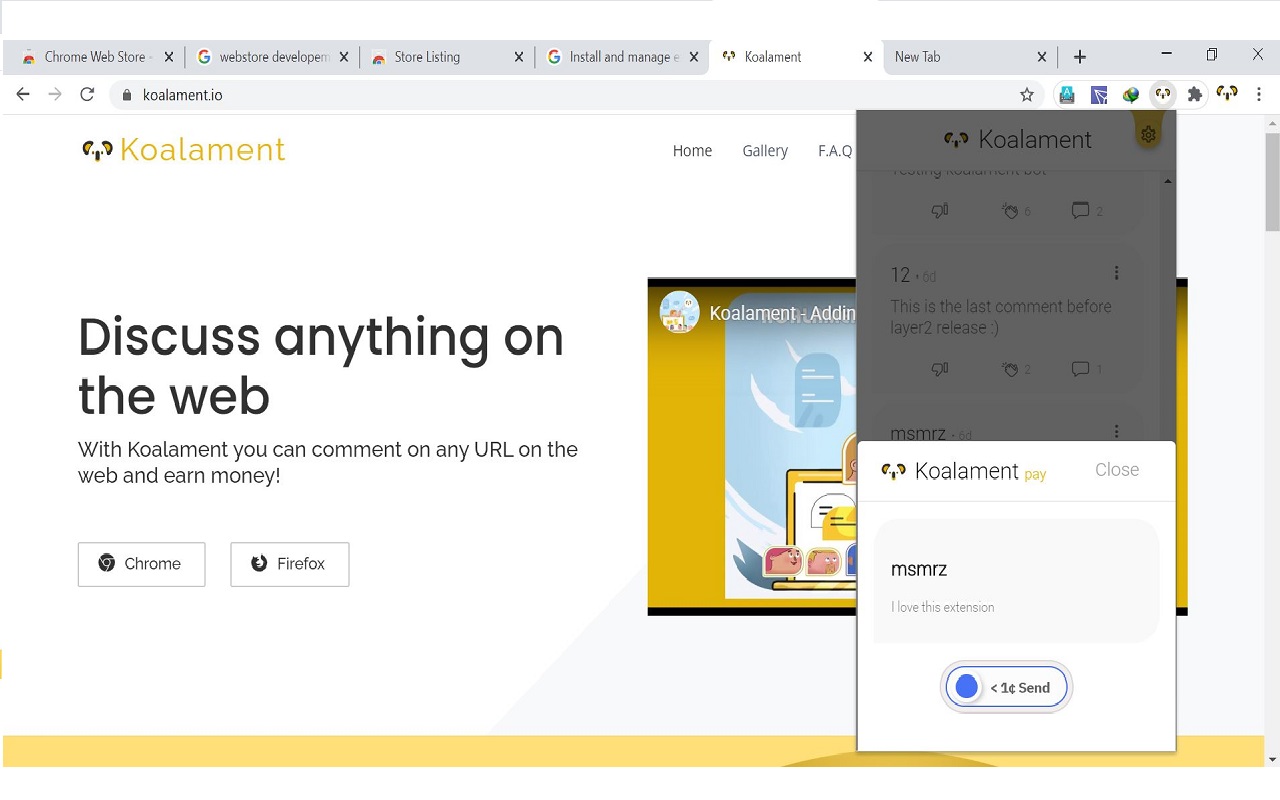
Task: View site security via padlock icon
Action: click(x=126, y=94)
